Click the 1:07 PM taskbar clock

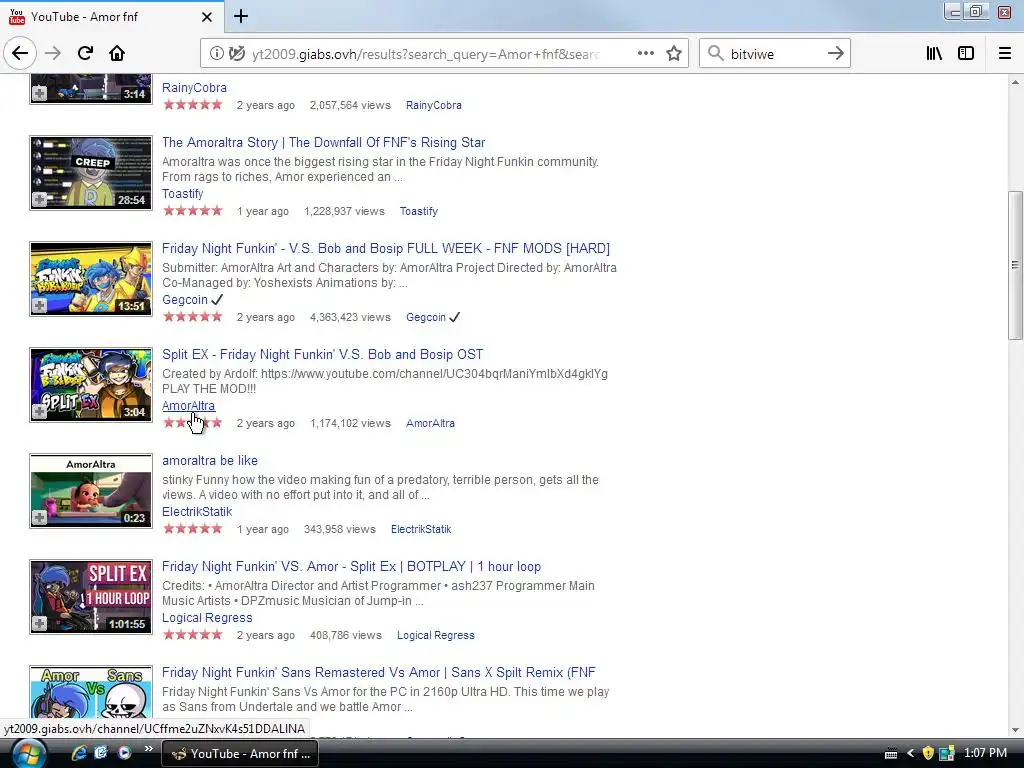[x=985, y=753]
